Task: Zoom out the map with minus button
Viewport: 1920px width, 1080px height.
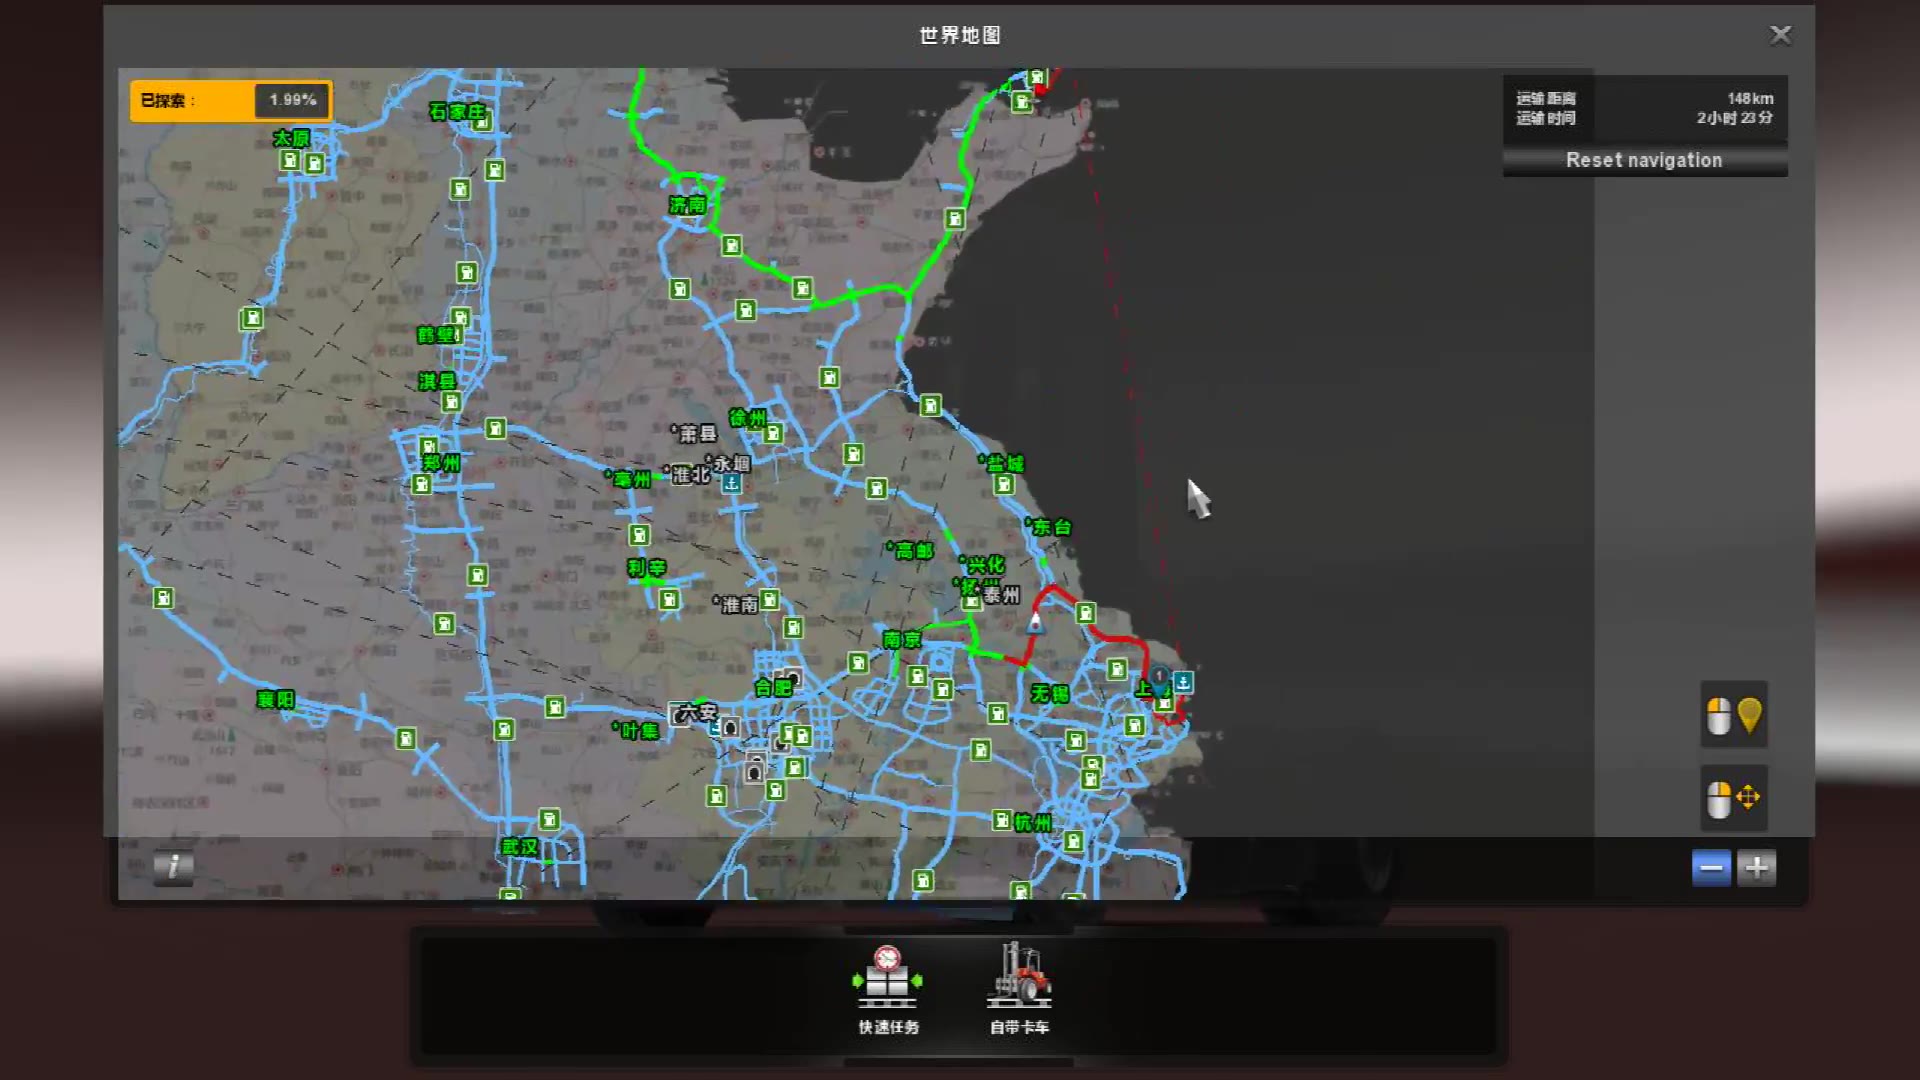Action: (x=1711, y=868)
